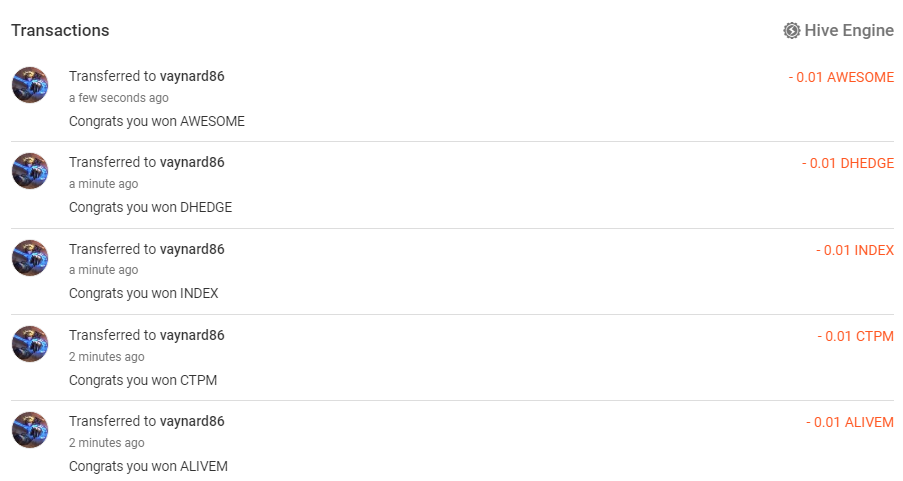This screenshot has width=903, height=481.
Task: Click the Hive Engine gear icon
Action: click(x=792, y=31)
